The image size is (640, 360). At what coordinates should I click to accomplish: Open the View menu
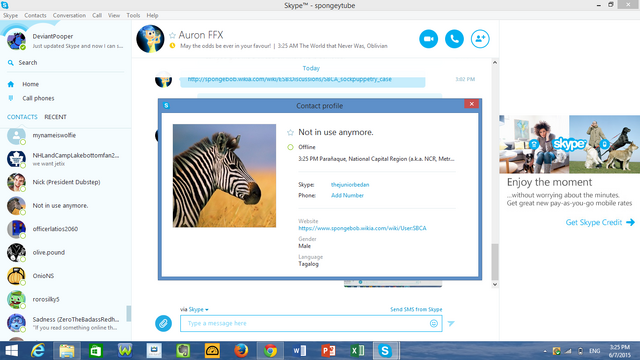tap(114, 16)
